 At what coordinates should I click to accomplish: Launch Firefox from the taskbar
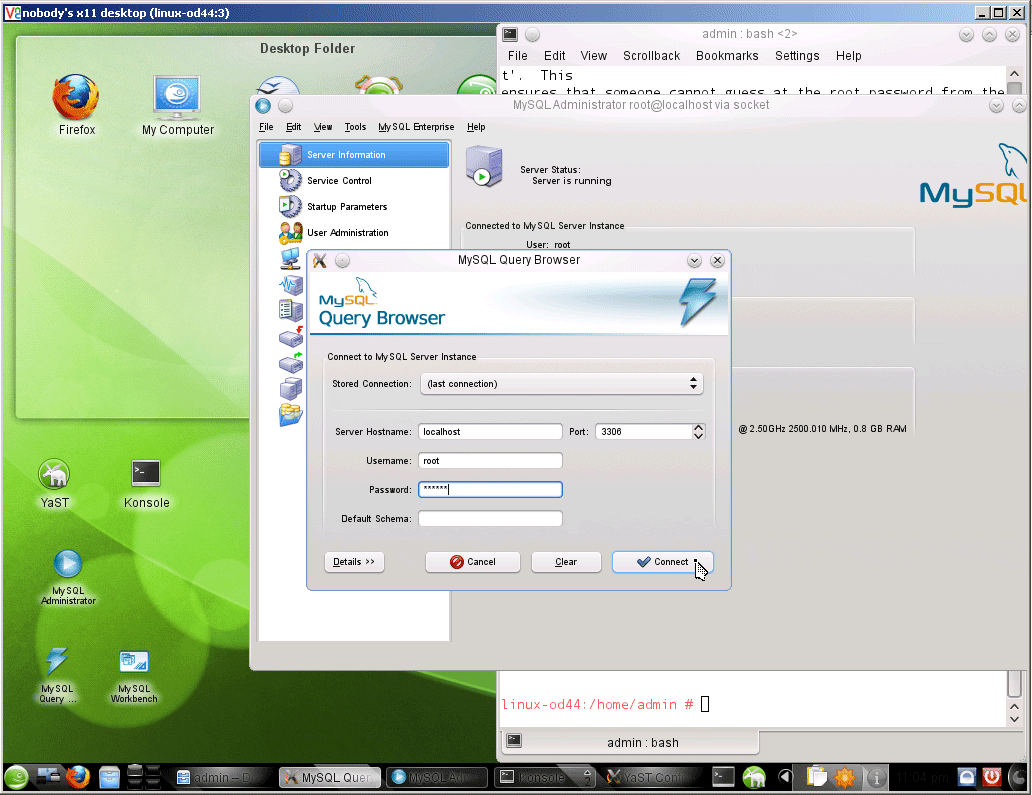78,777
